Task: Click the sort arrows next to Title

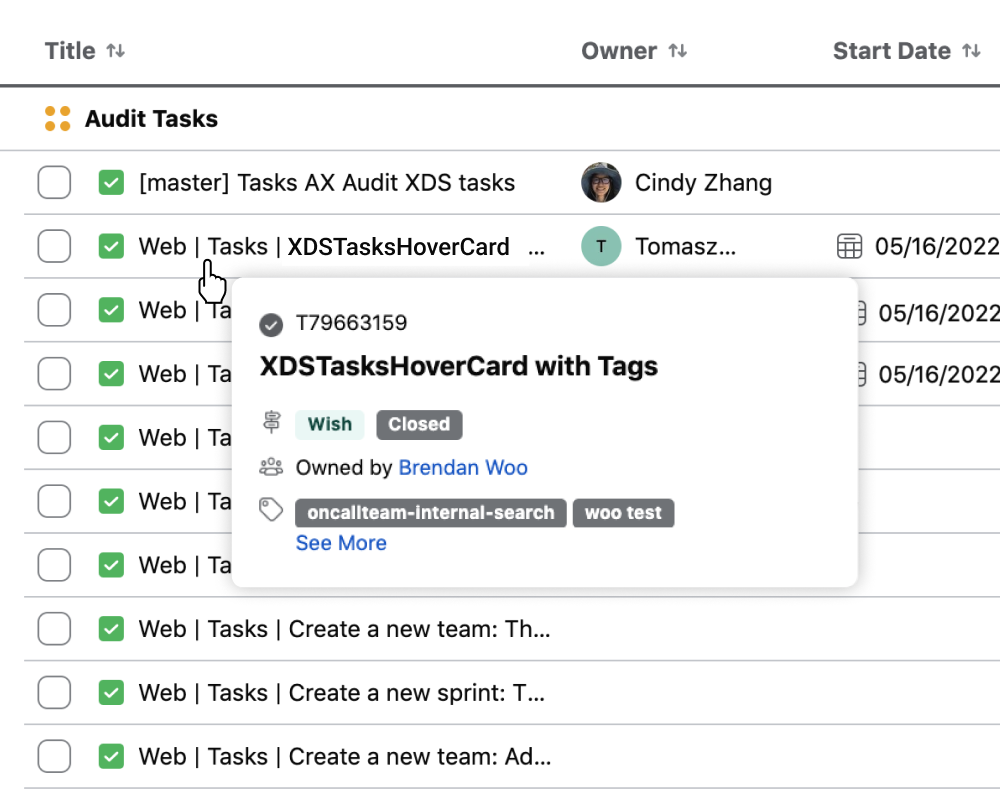Action: (116, 51)
